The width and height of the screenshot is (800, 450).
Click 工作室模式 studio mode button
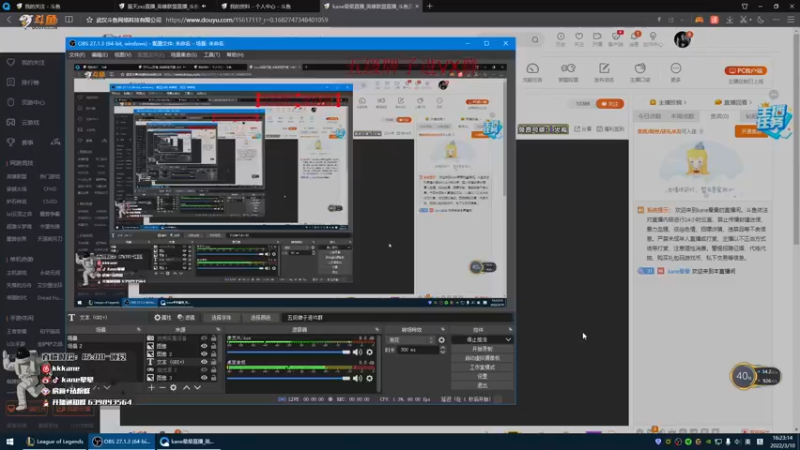click(482, 367)
